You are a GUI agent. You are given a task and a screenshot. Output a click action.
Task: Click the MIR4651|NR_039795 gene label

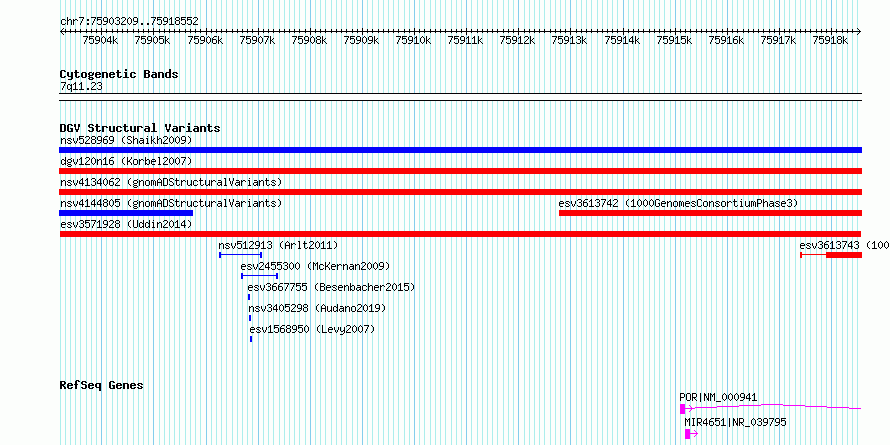pos(736,422)
